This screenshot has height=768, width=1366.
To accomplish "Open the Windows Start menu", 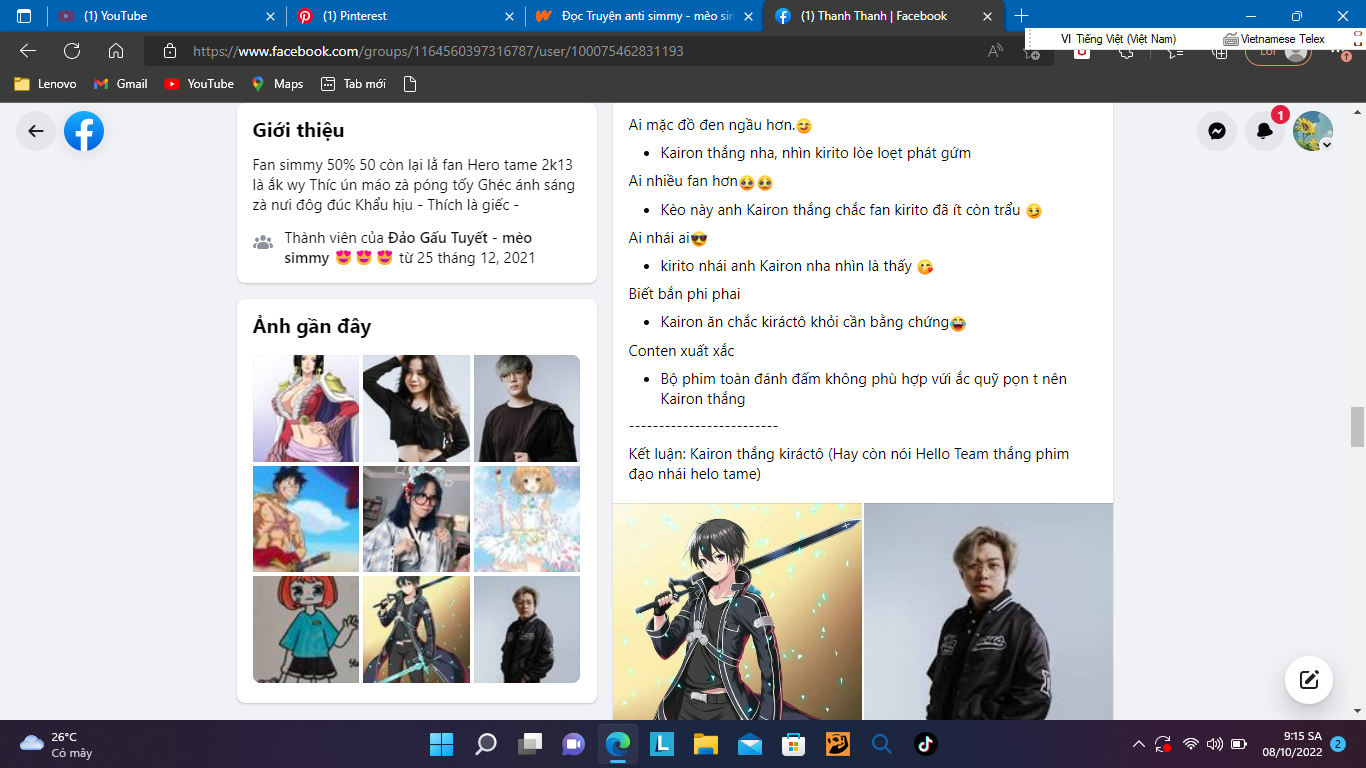I will [441, 744].
